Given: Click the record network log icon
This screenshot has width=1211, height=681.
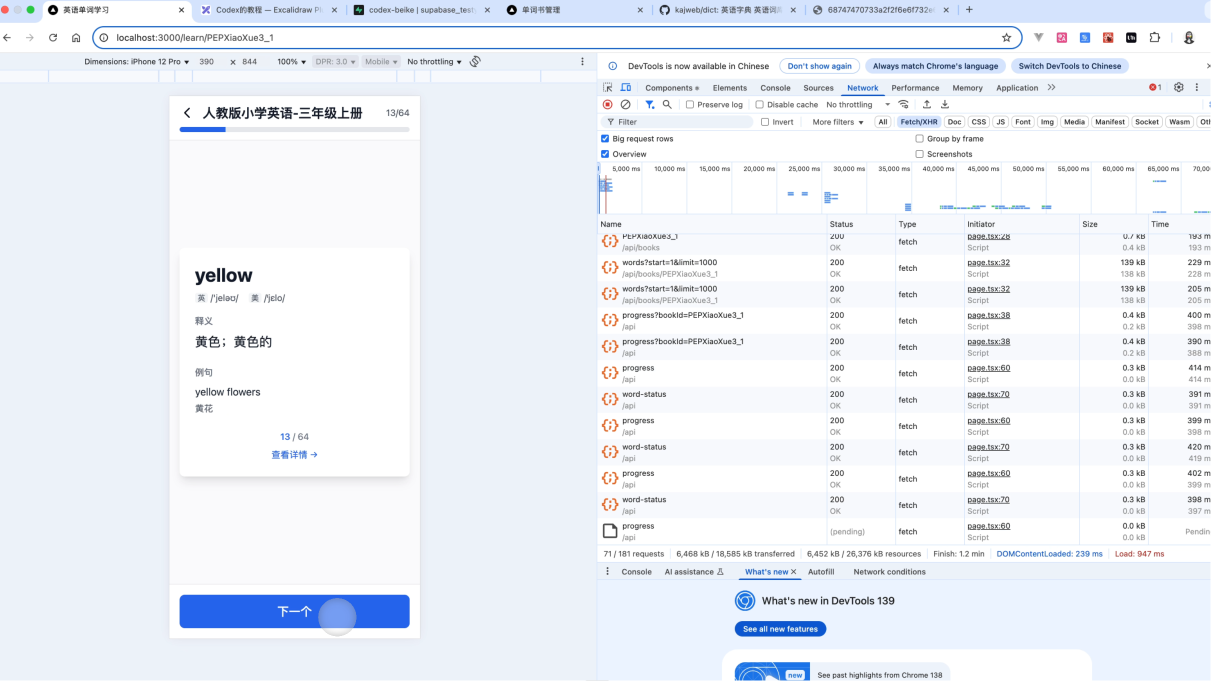Looking at the screenshot, I should click(x=607, y=105).
